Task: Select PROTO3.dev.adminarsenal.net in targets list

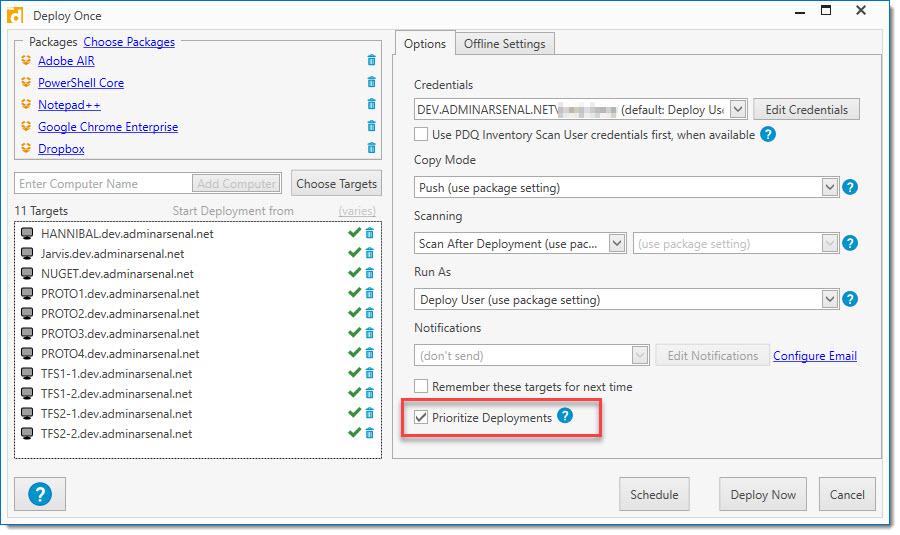Action: click(x=198, y=334)
